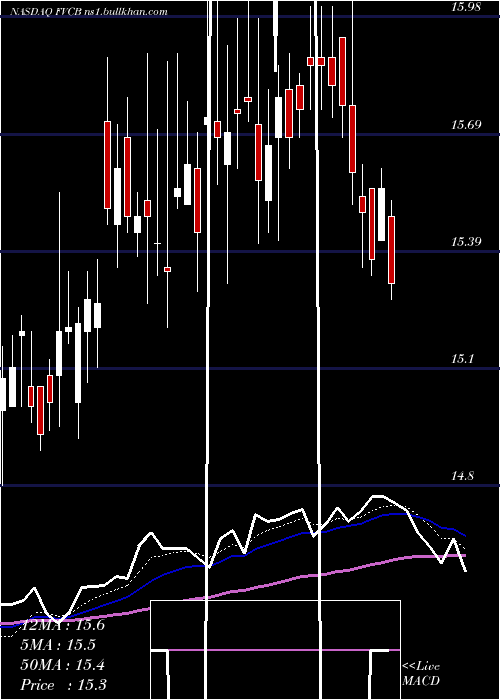Click the <<Live MACD label

421,674
